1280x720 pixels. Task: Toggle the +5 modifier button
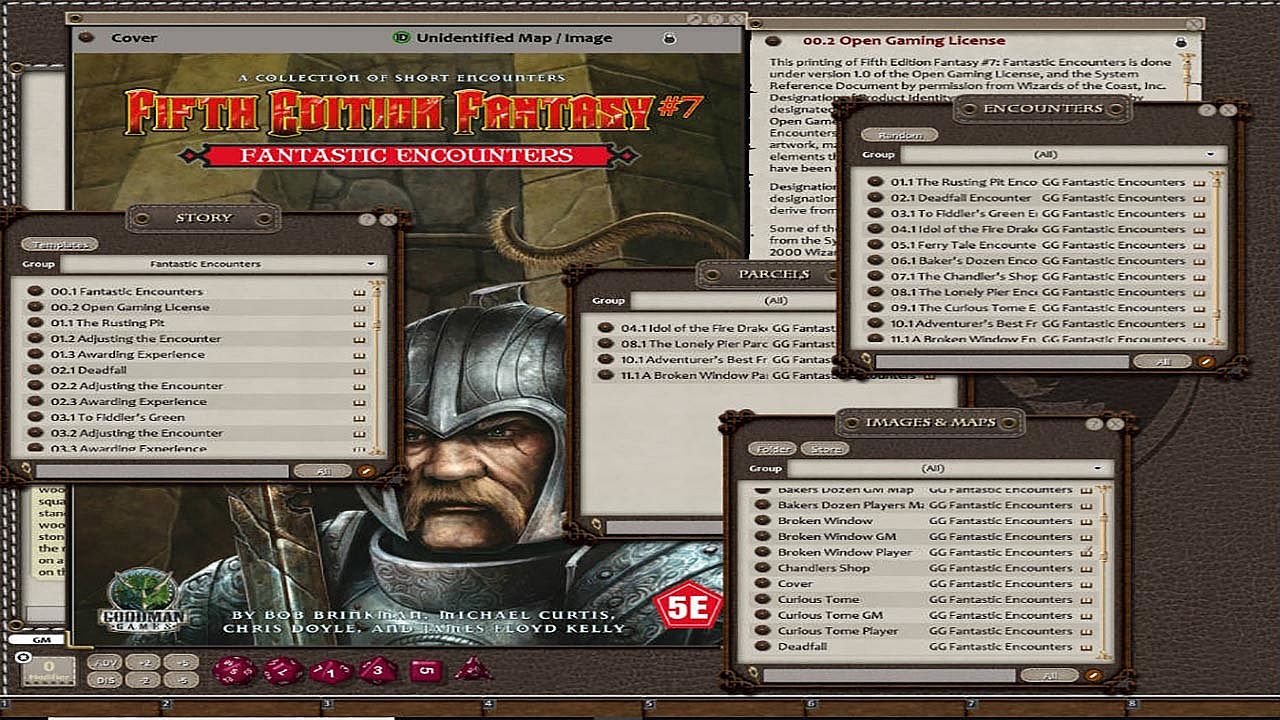pos(181,662)
